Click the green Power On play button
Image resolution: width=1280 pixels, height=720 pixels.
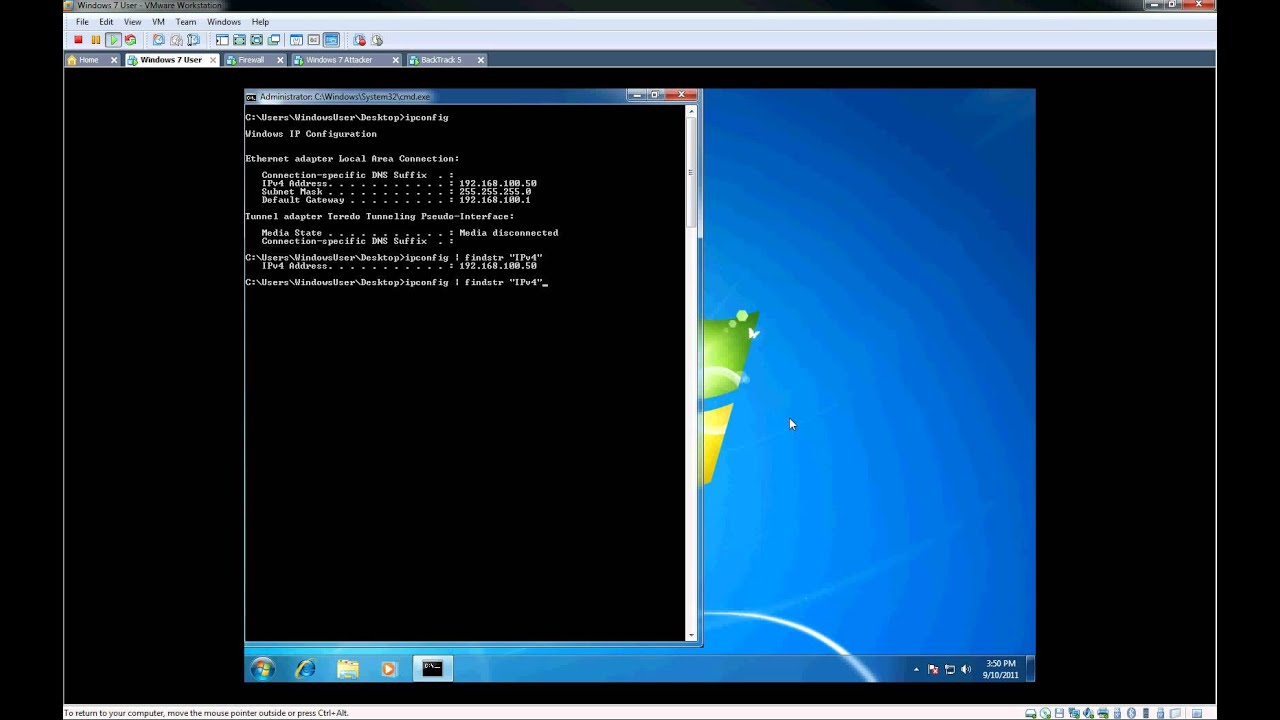point(113,40)
